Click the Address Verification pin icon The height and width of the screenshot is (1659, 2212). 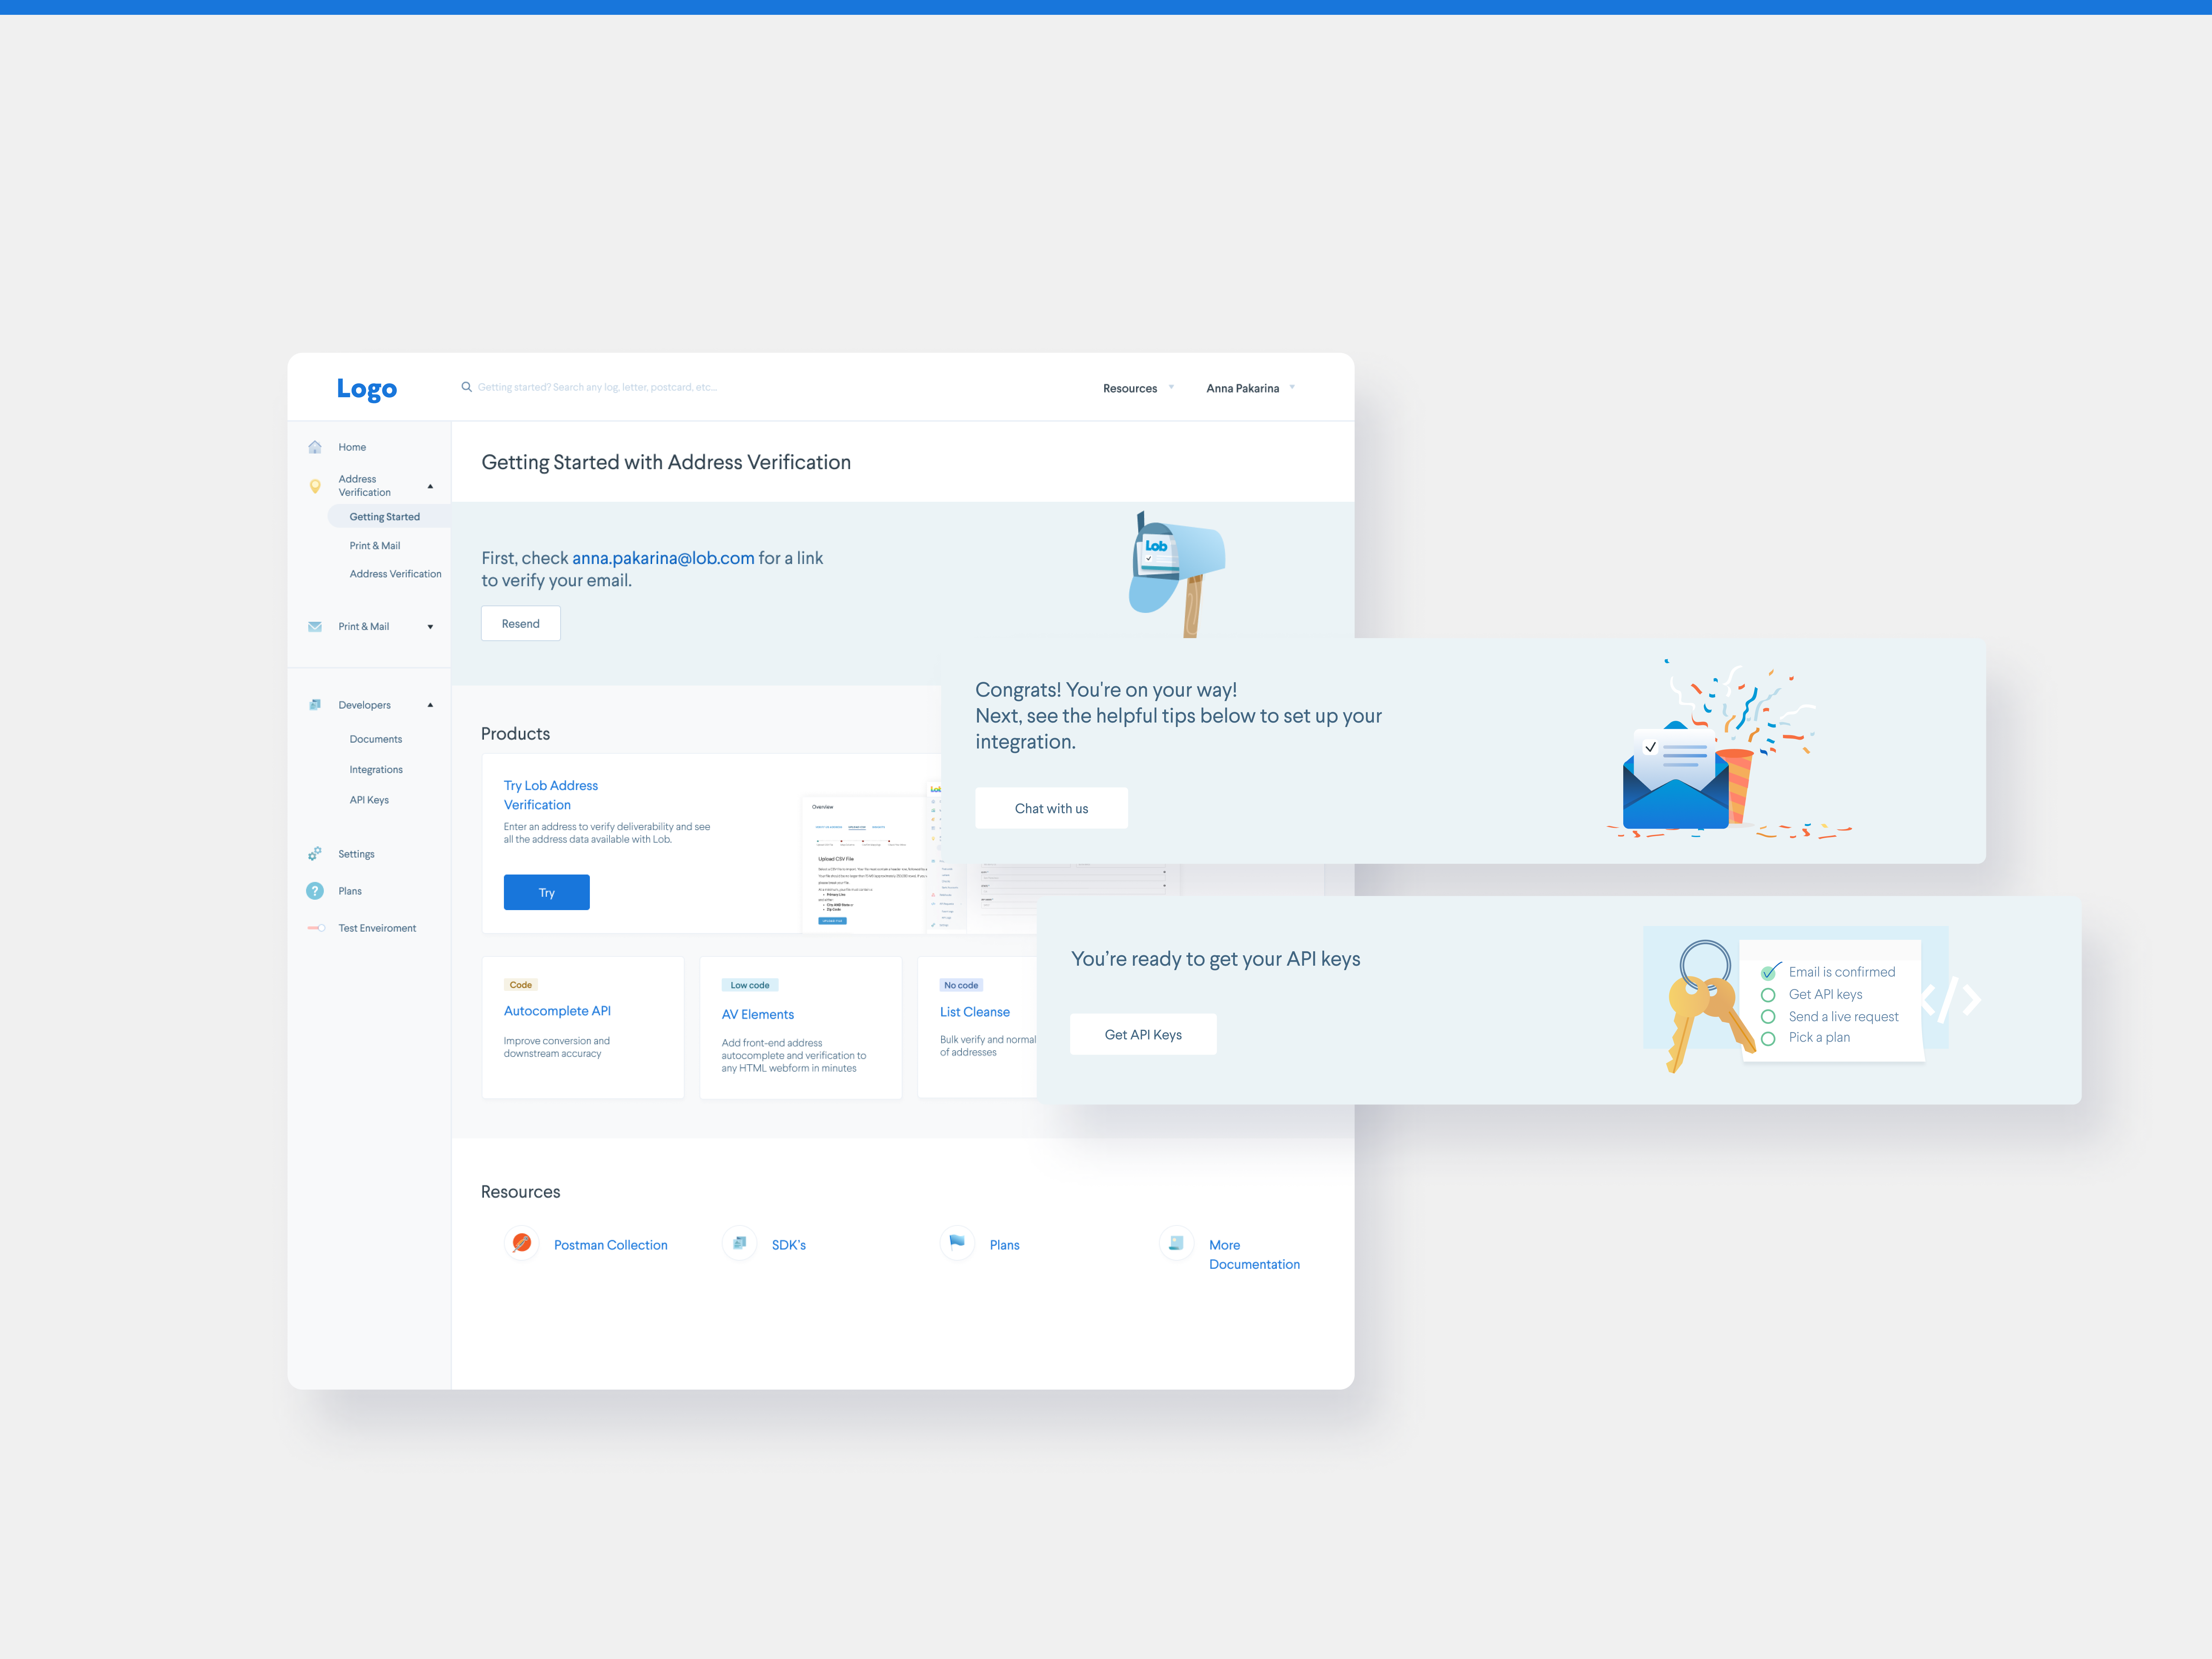click(x=315, y=486)
